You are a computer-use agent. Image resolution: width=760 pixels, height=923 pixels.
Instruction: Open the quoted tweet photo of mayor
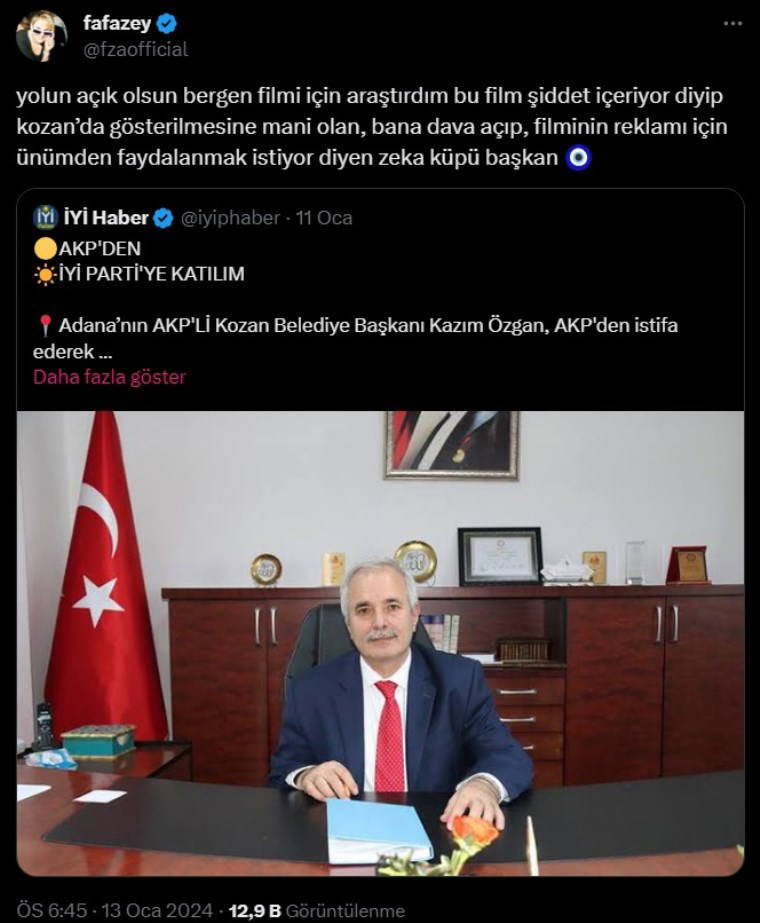[380, 643]
